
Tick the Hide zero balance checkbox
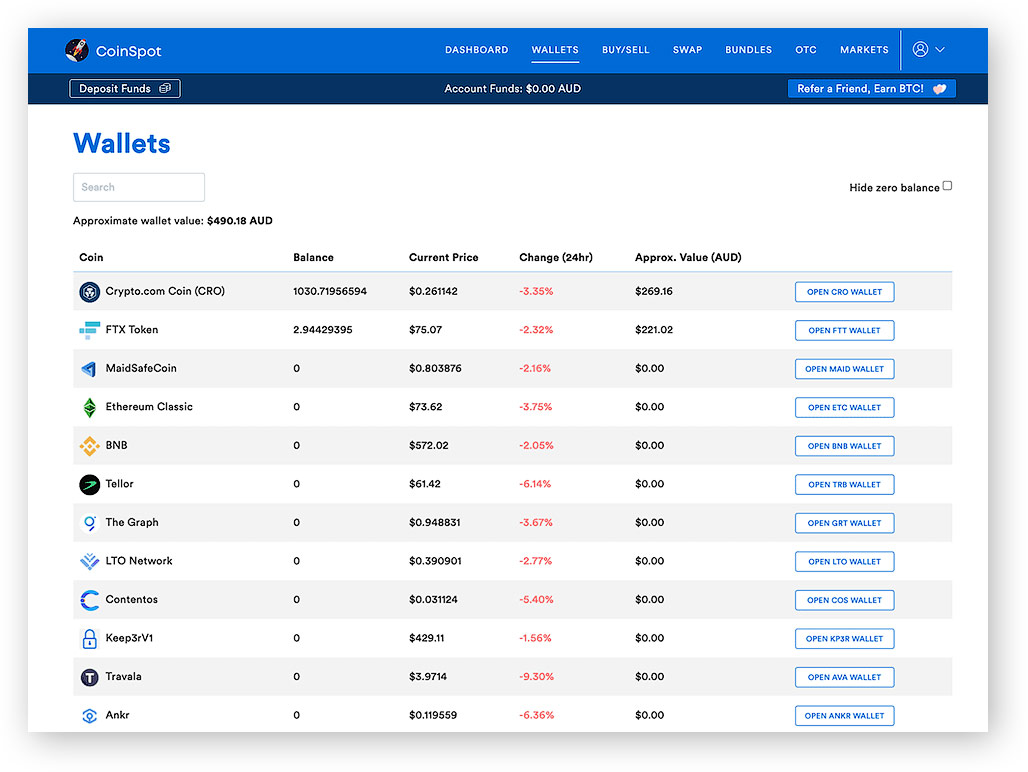tap(947, 186)
